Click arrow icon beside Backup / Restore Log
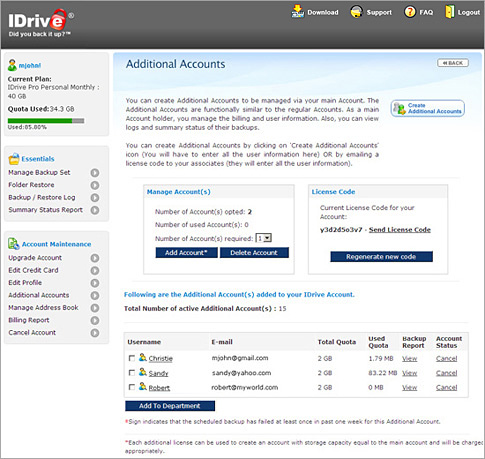The height and width of the screenshot is (459, 485). click(x=95, y=198)
